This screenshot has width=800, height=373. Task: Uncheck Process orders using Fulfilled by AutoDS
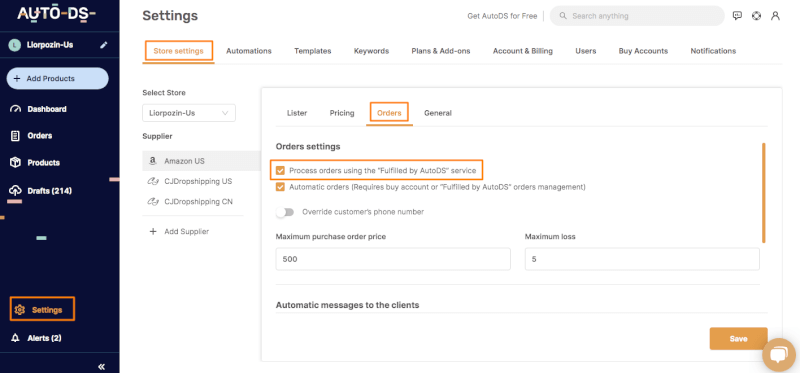280,170
